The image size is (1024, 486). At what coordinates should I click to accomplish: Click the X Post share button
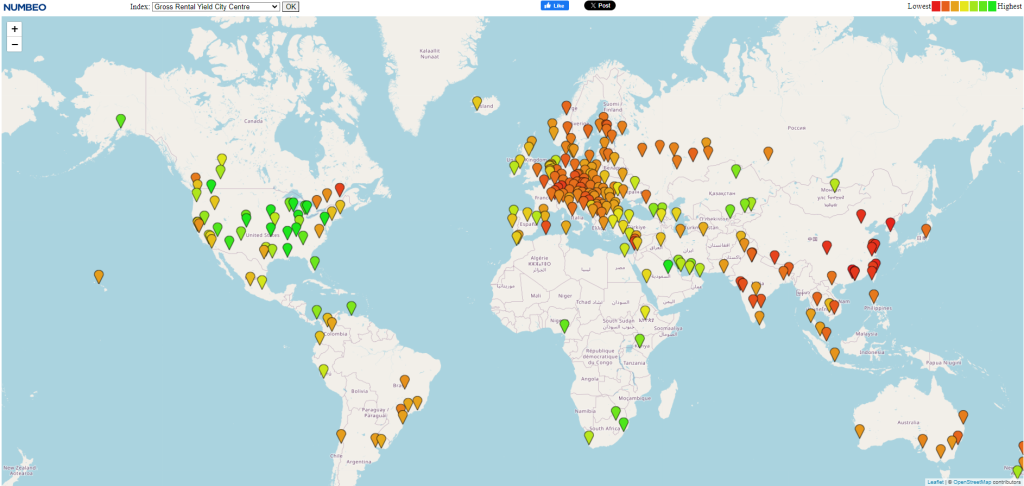point(599,6)
